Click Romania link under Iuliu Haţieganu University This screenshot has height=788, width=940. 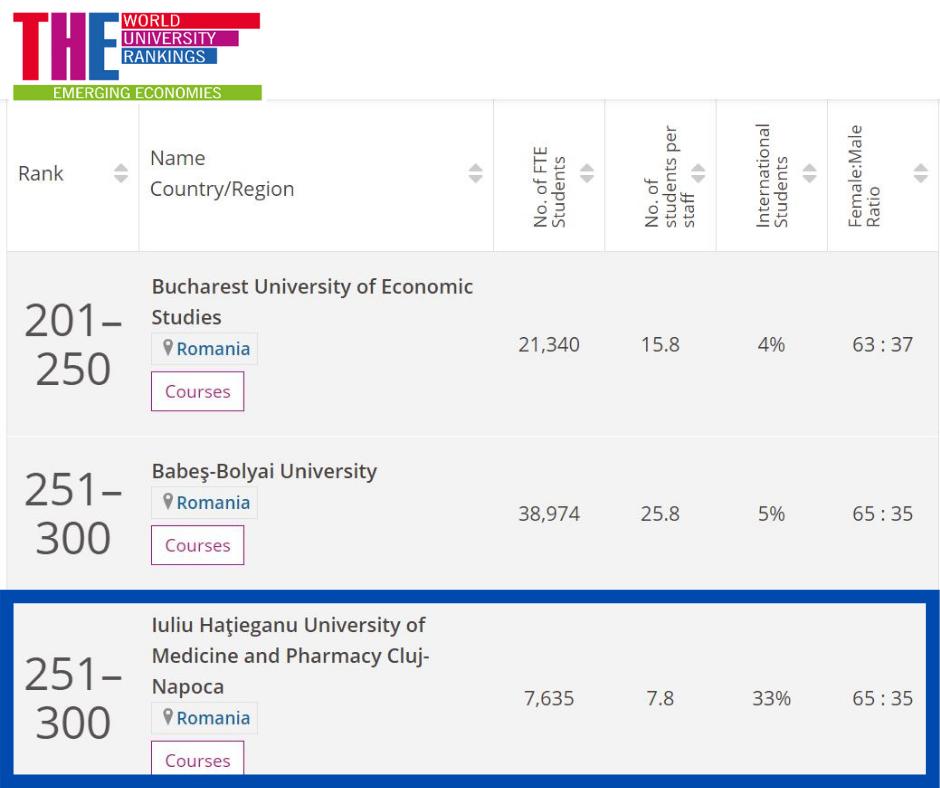pos(213,718)
